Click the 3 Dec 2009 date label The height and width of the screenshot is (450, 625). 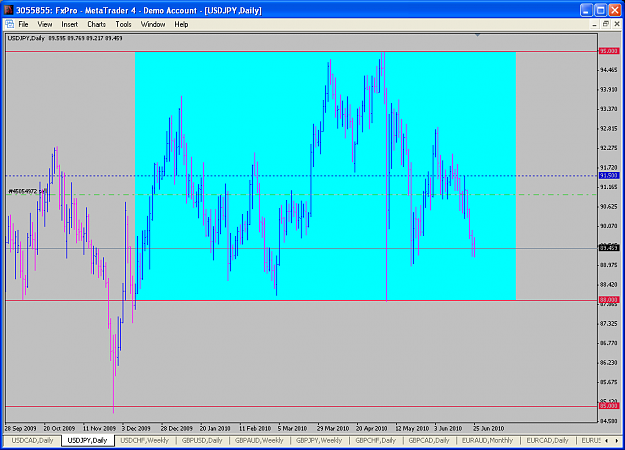coord(136,428)
